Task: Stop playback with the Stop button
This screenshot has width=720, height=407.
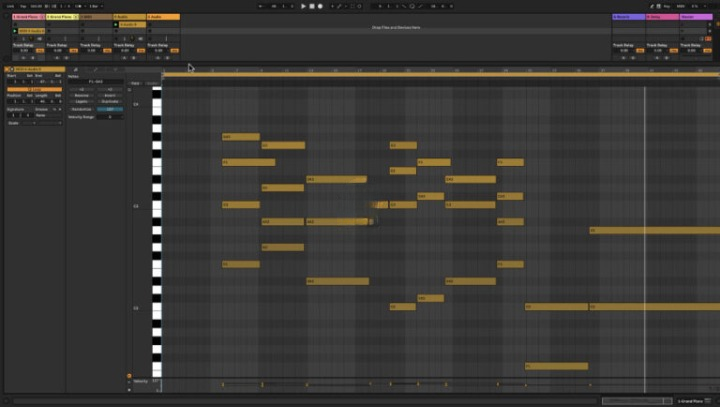Action: point(312,6)
